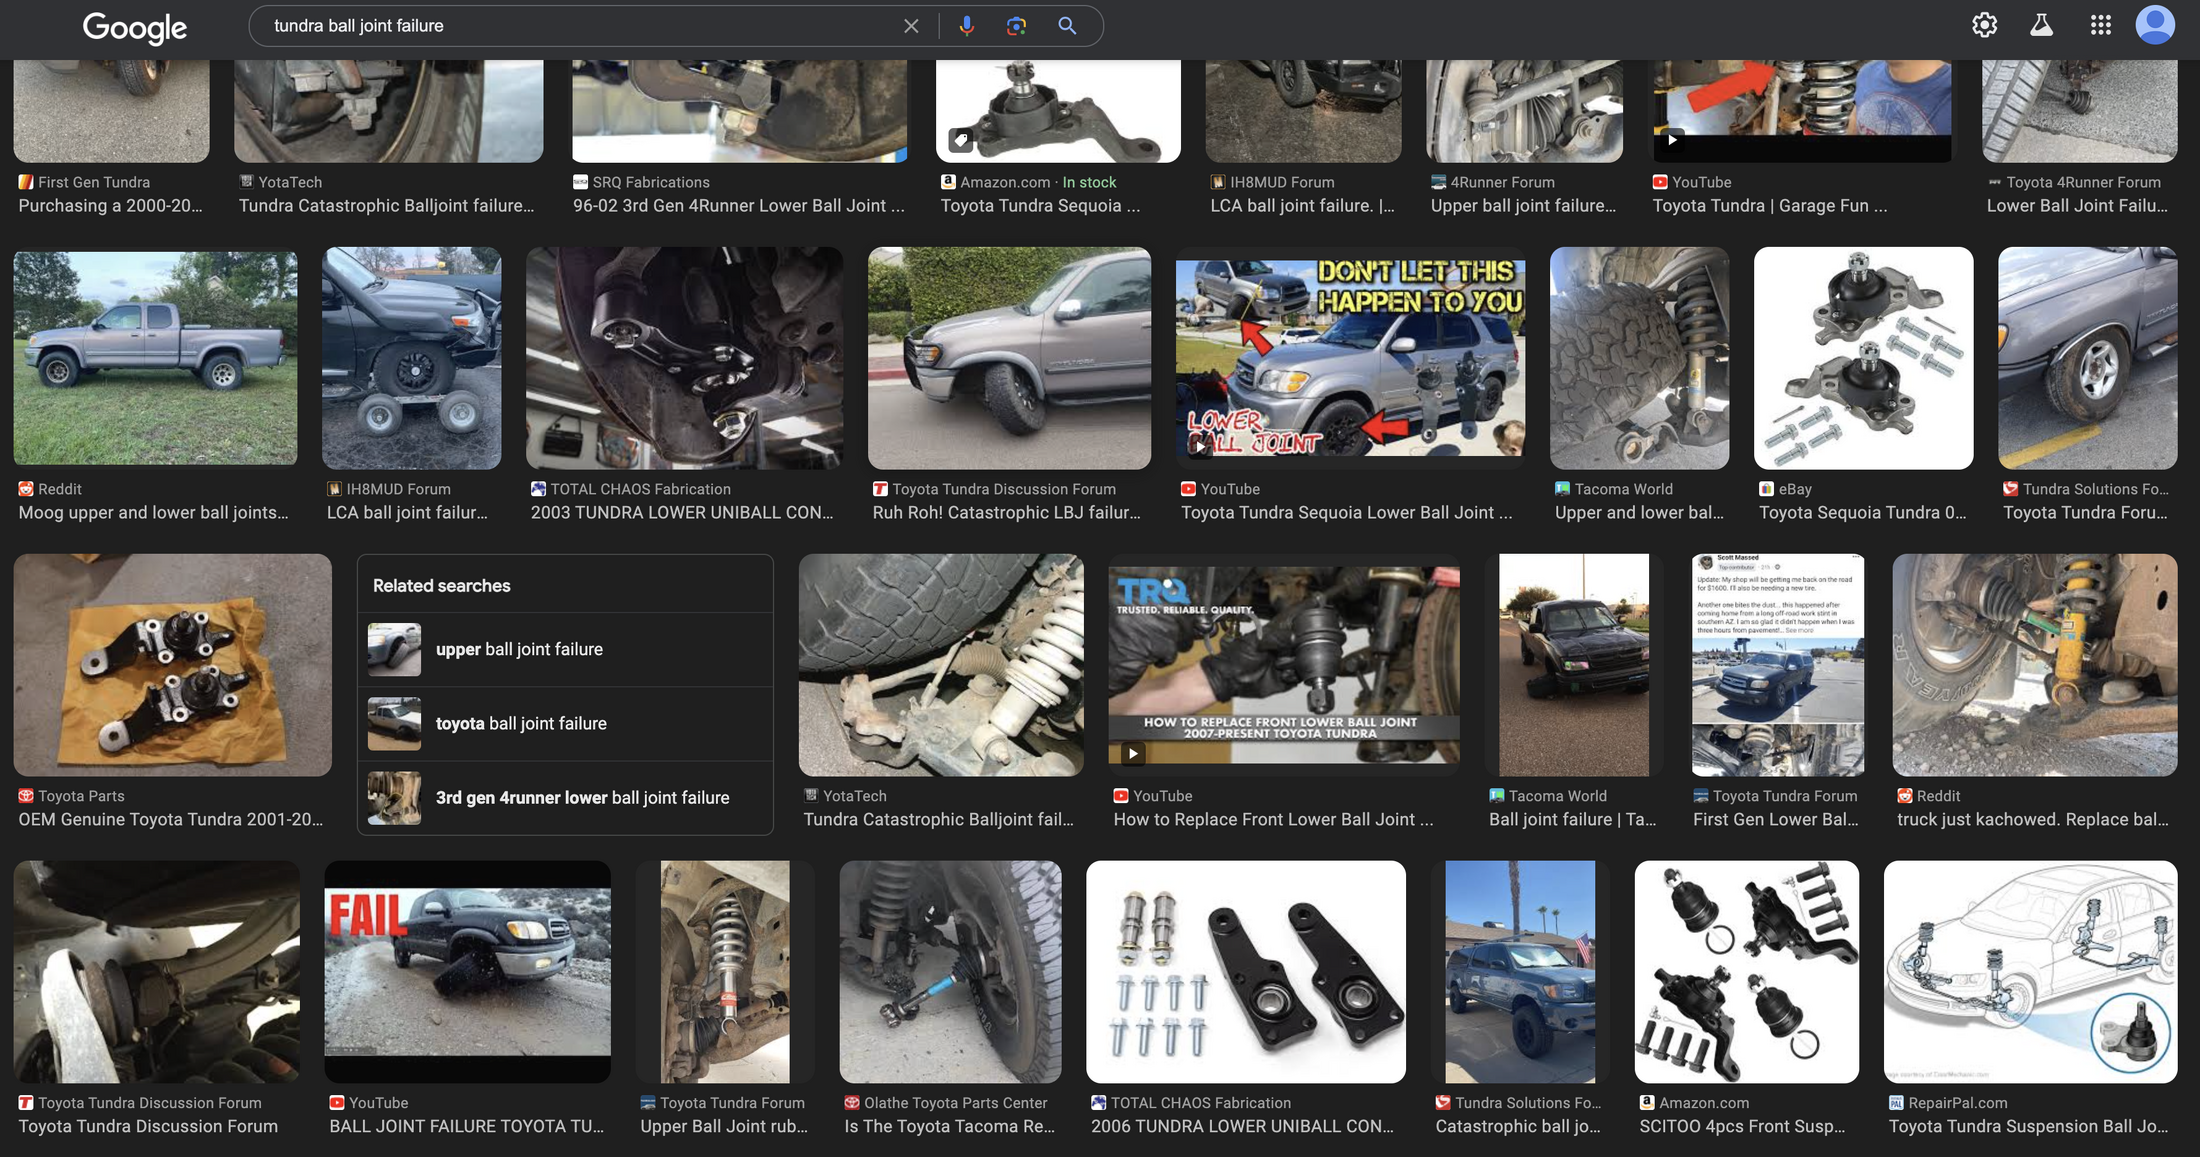This screenshot has height=1157, width=2200.
Task: Click the magnifying glass search button
Action: (1067, 26)
